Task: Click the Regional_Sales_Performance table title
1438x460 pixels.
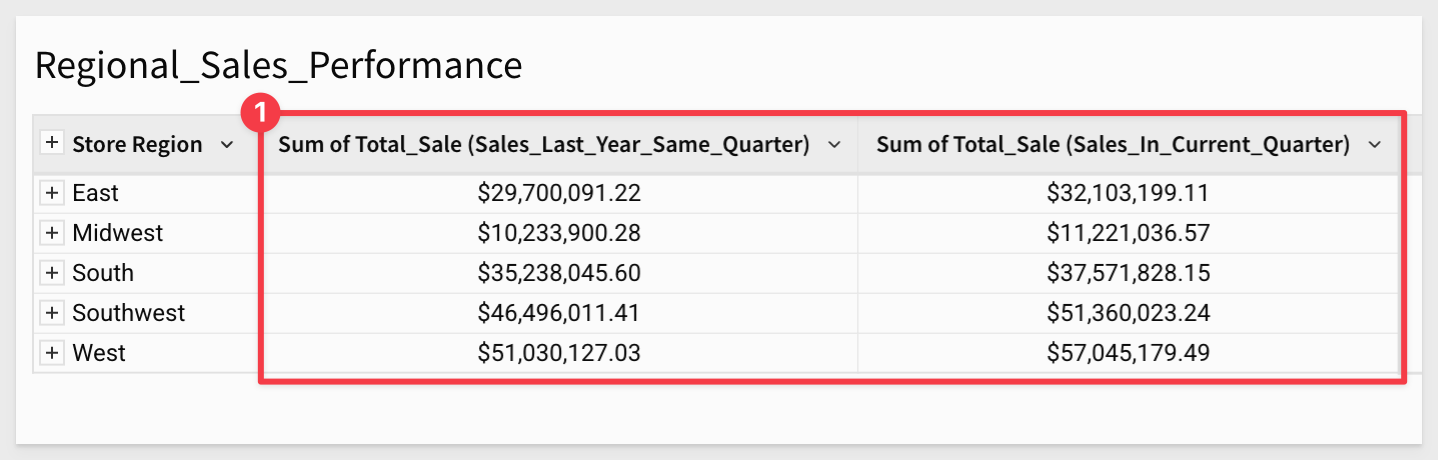Action: pos(278,65)
